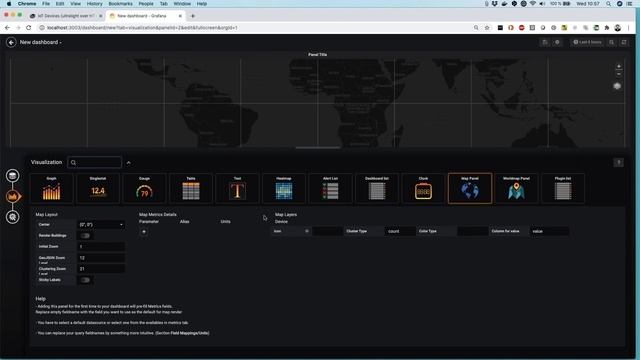This screenshot has width=640, height=360.
Task: Click the Column for value field
Action: click(x=549, y=231)
